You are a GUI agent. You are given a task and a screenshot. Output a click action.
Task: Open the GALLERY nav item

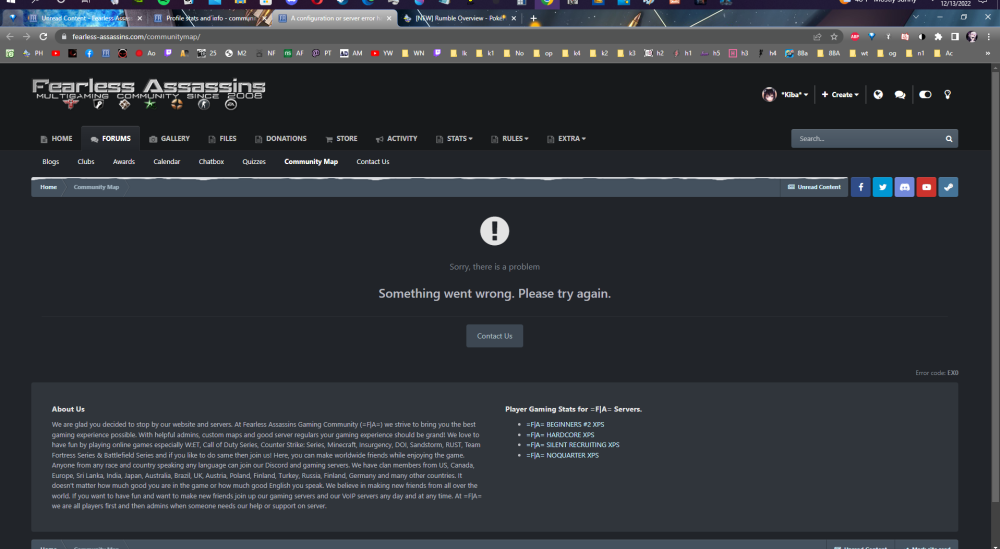pyautogui.click(x=169, y=138)
